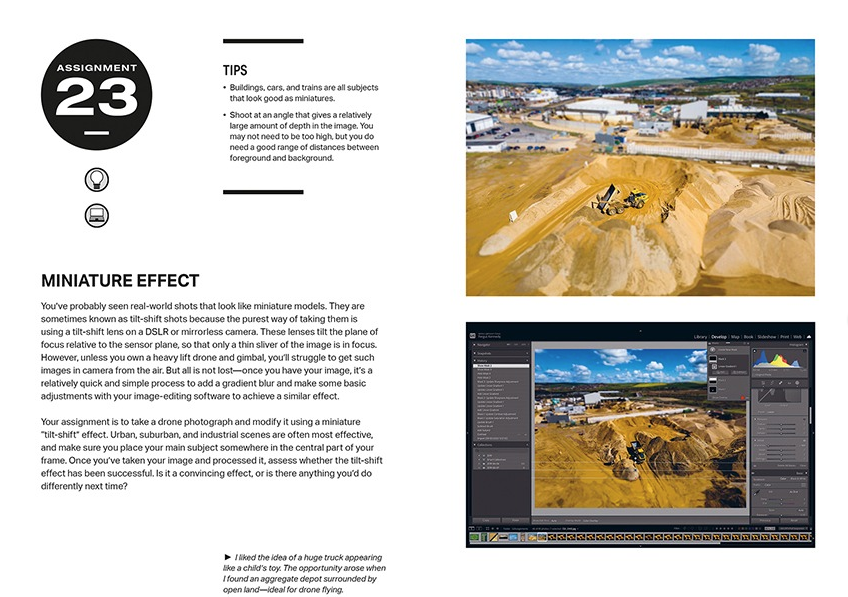Add a new collection with the plus icon
The image size is (848, 597).
(x=527, y=445)
